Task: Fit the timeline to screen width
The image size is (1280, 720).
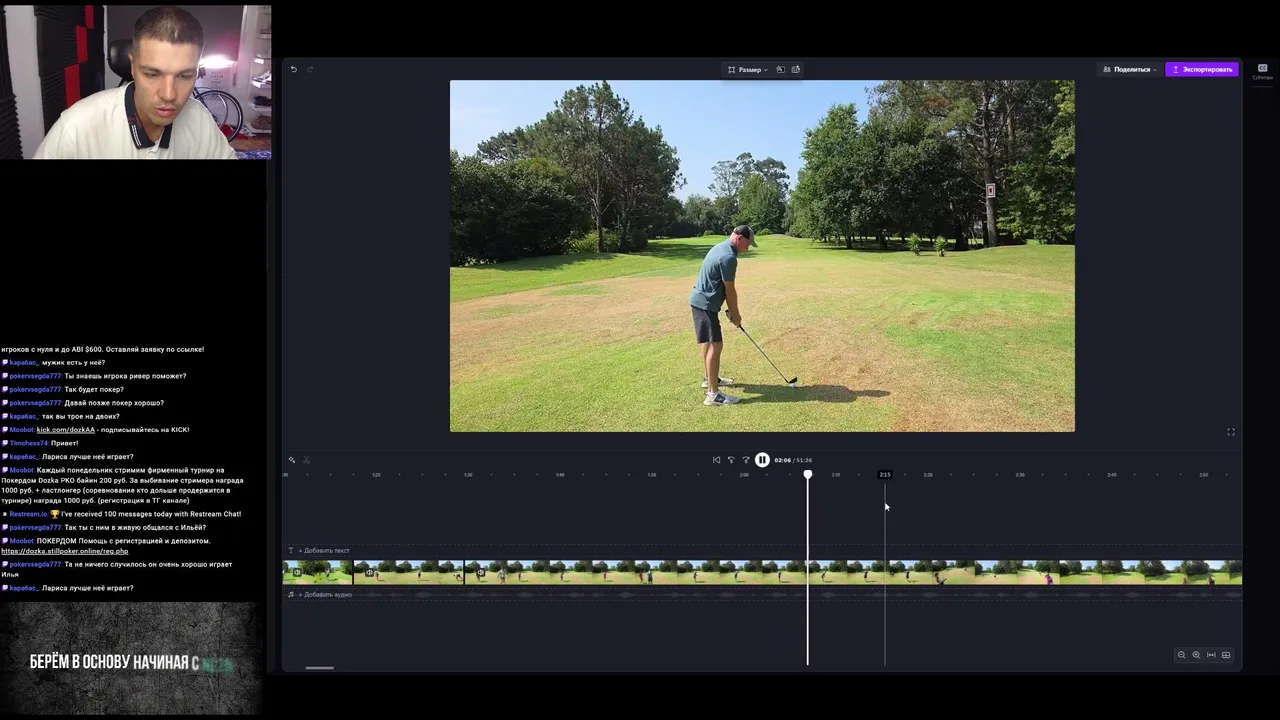Action: coord(1211,655)
